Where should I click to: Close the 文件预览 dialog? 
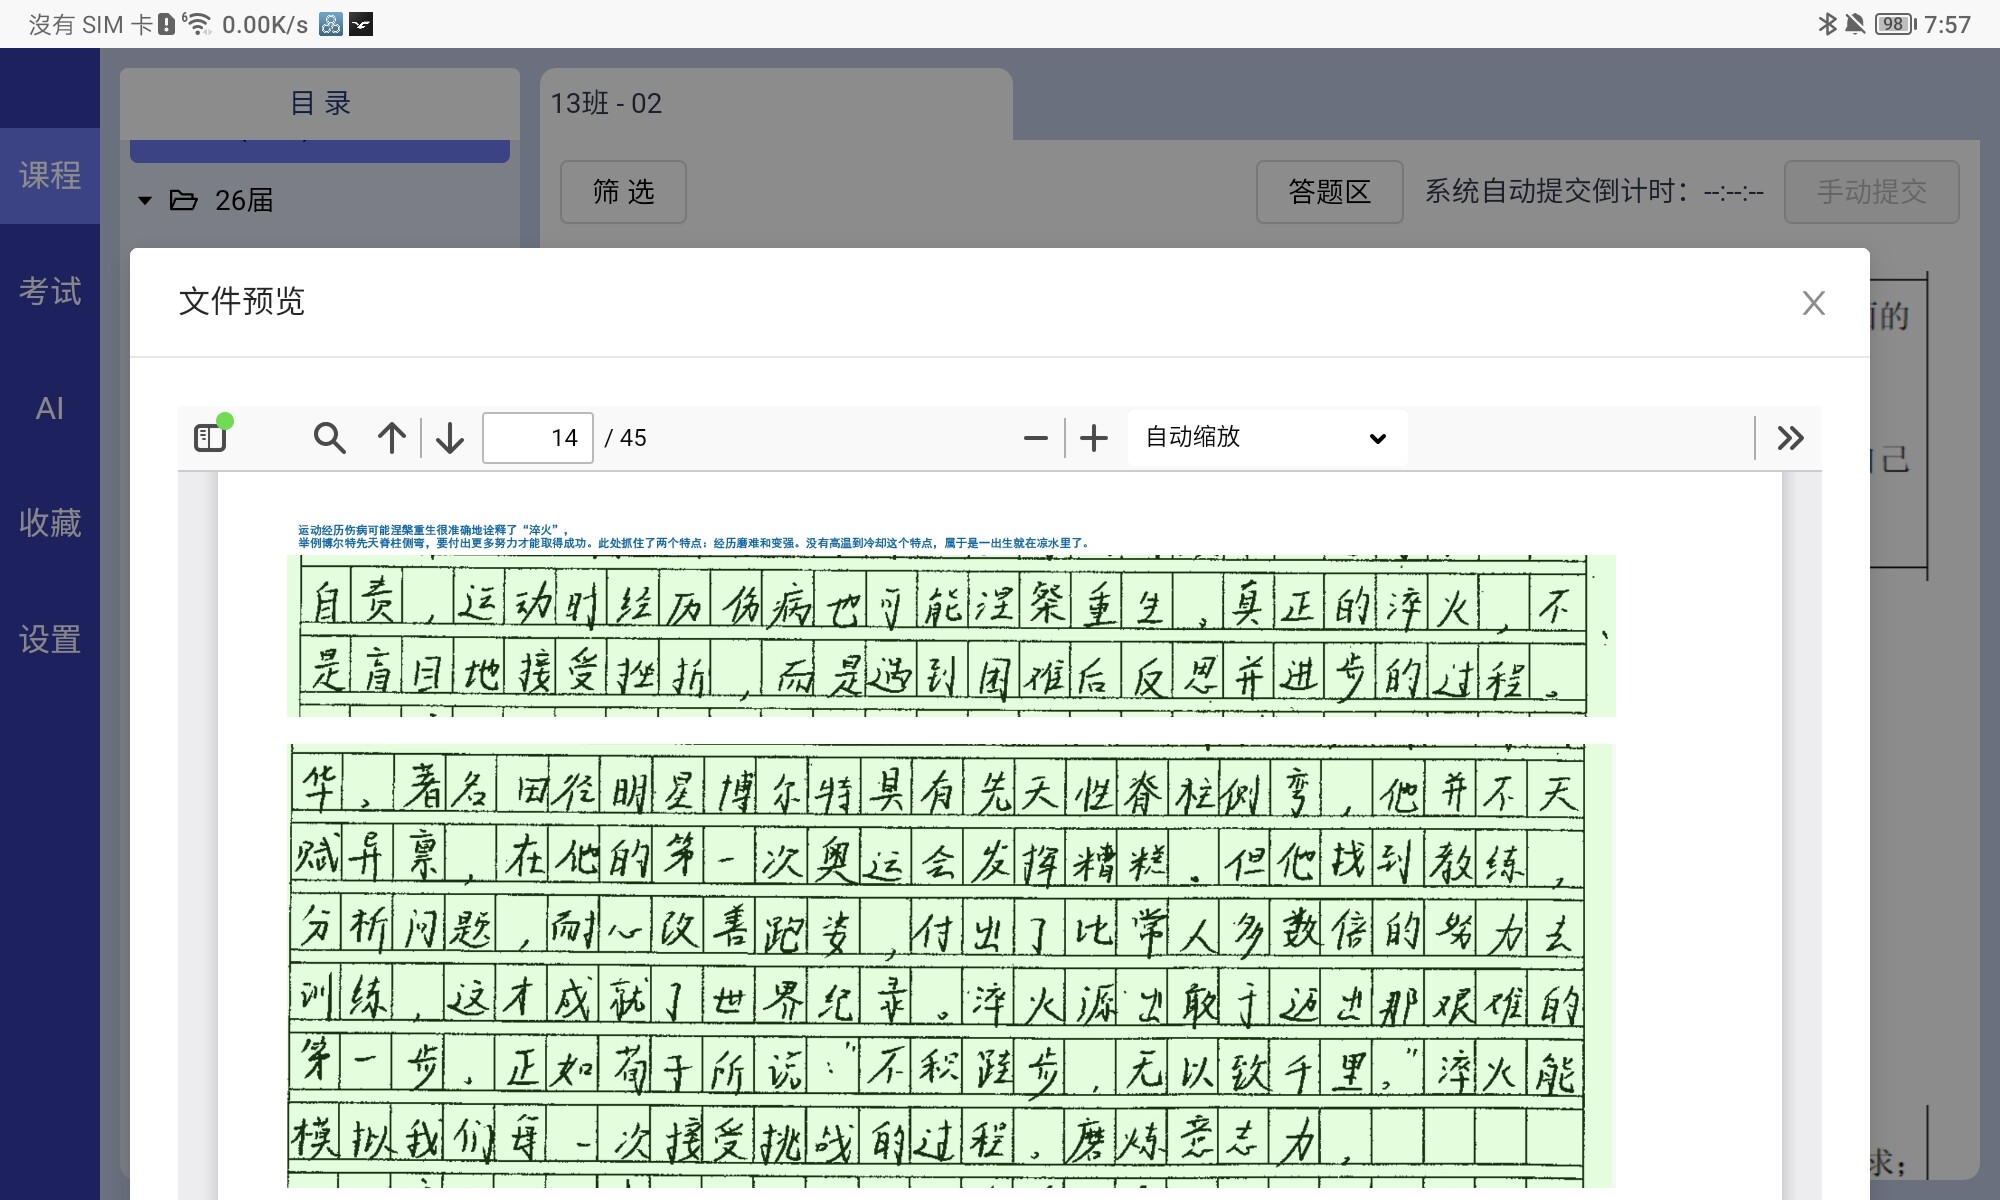coord(1813,303)
